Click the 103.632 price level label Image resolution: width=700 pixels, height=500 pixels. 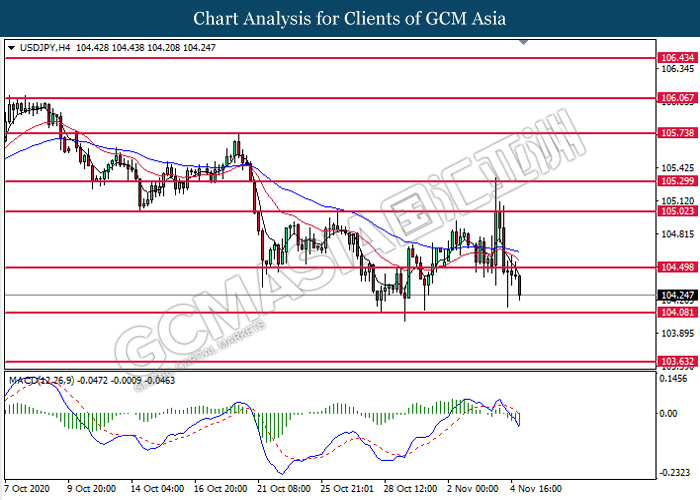677,361
